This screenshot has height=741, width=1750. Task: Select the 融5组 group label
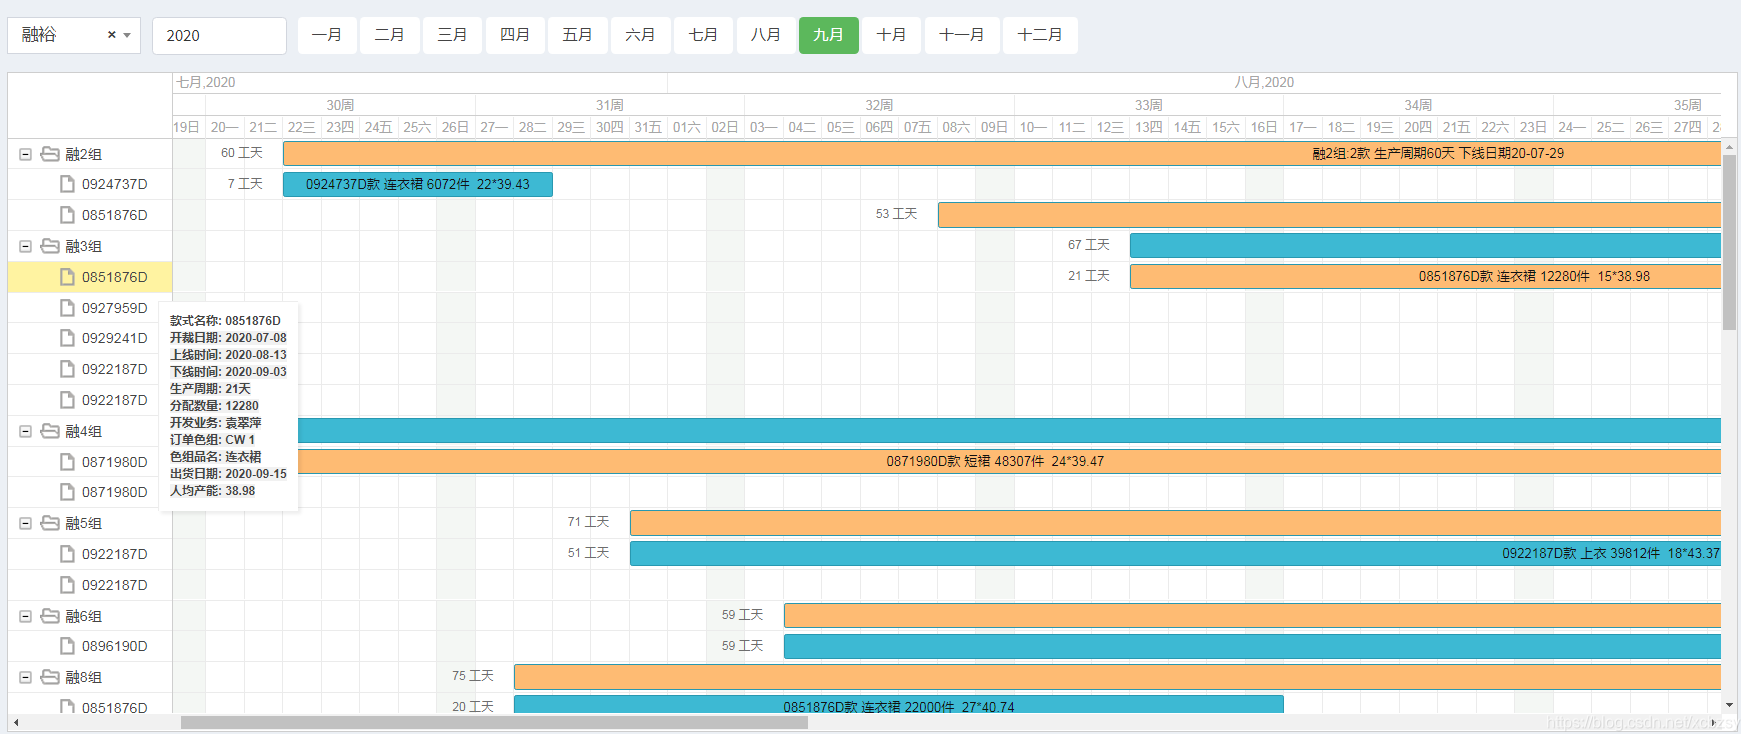pos(84,523)
